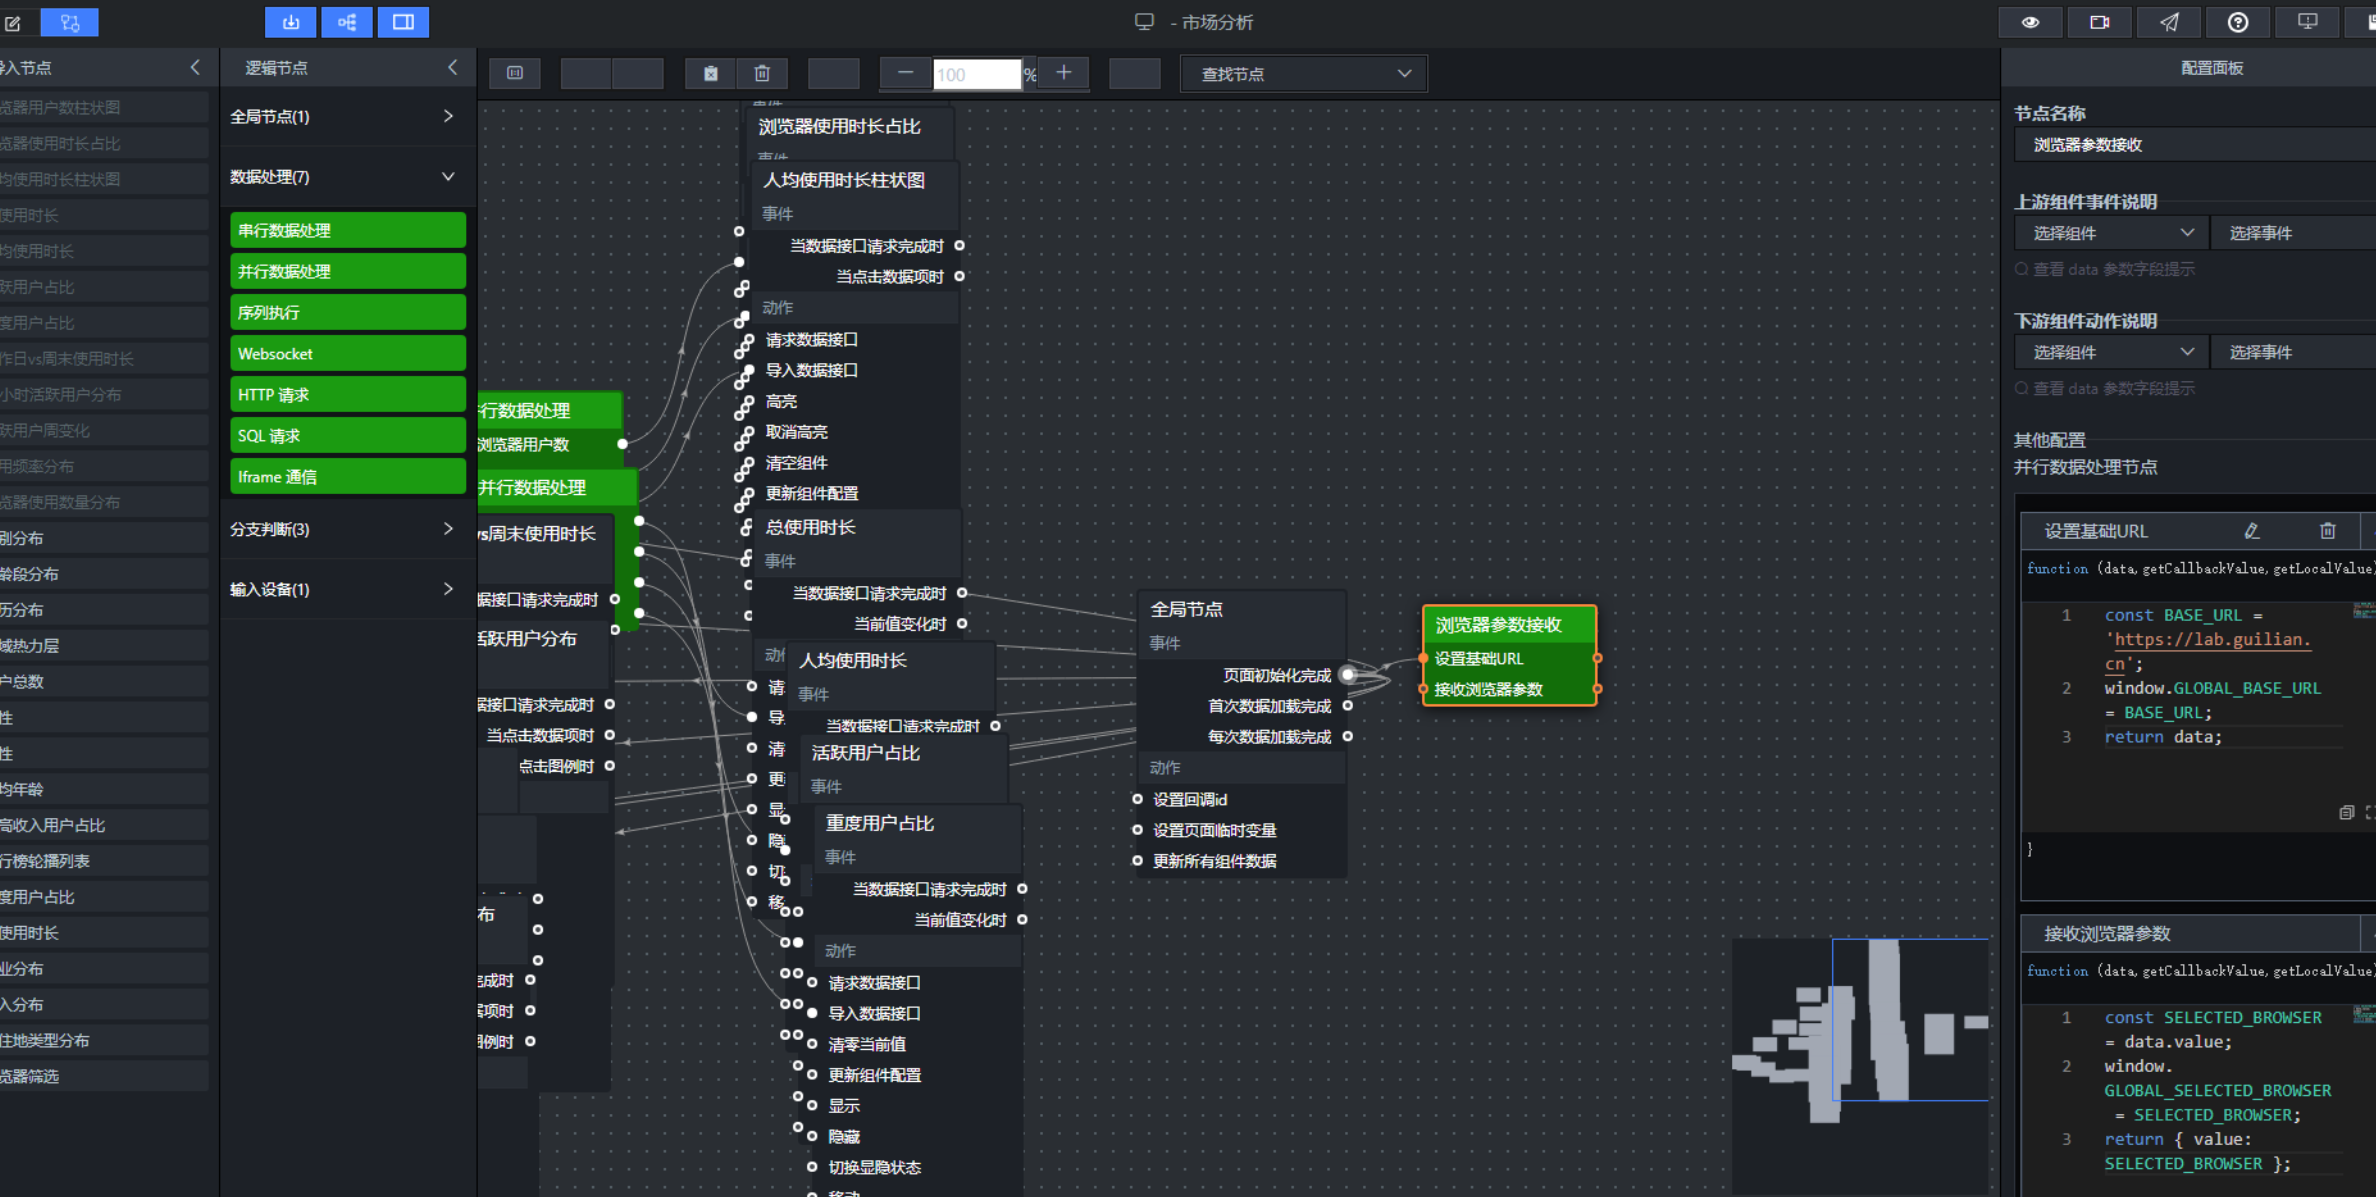Click the 活跃用户占比 node title

tap(866, 753)
